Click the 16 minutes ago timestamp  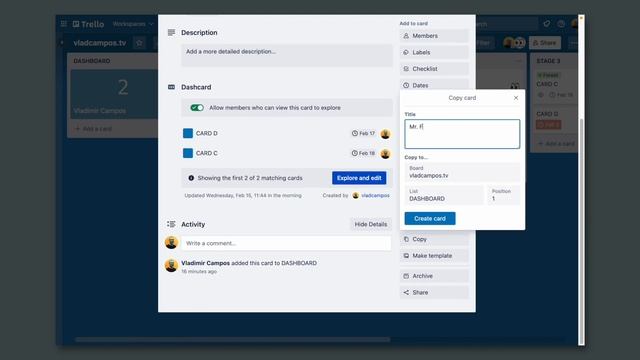[x=199, y=271]
